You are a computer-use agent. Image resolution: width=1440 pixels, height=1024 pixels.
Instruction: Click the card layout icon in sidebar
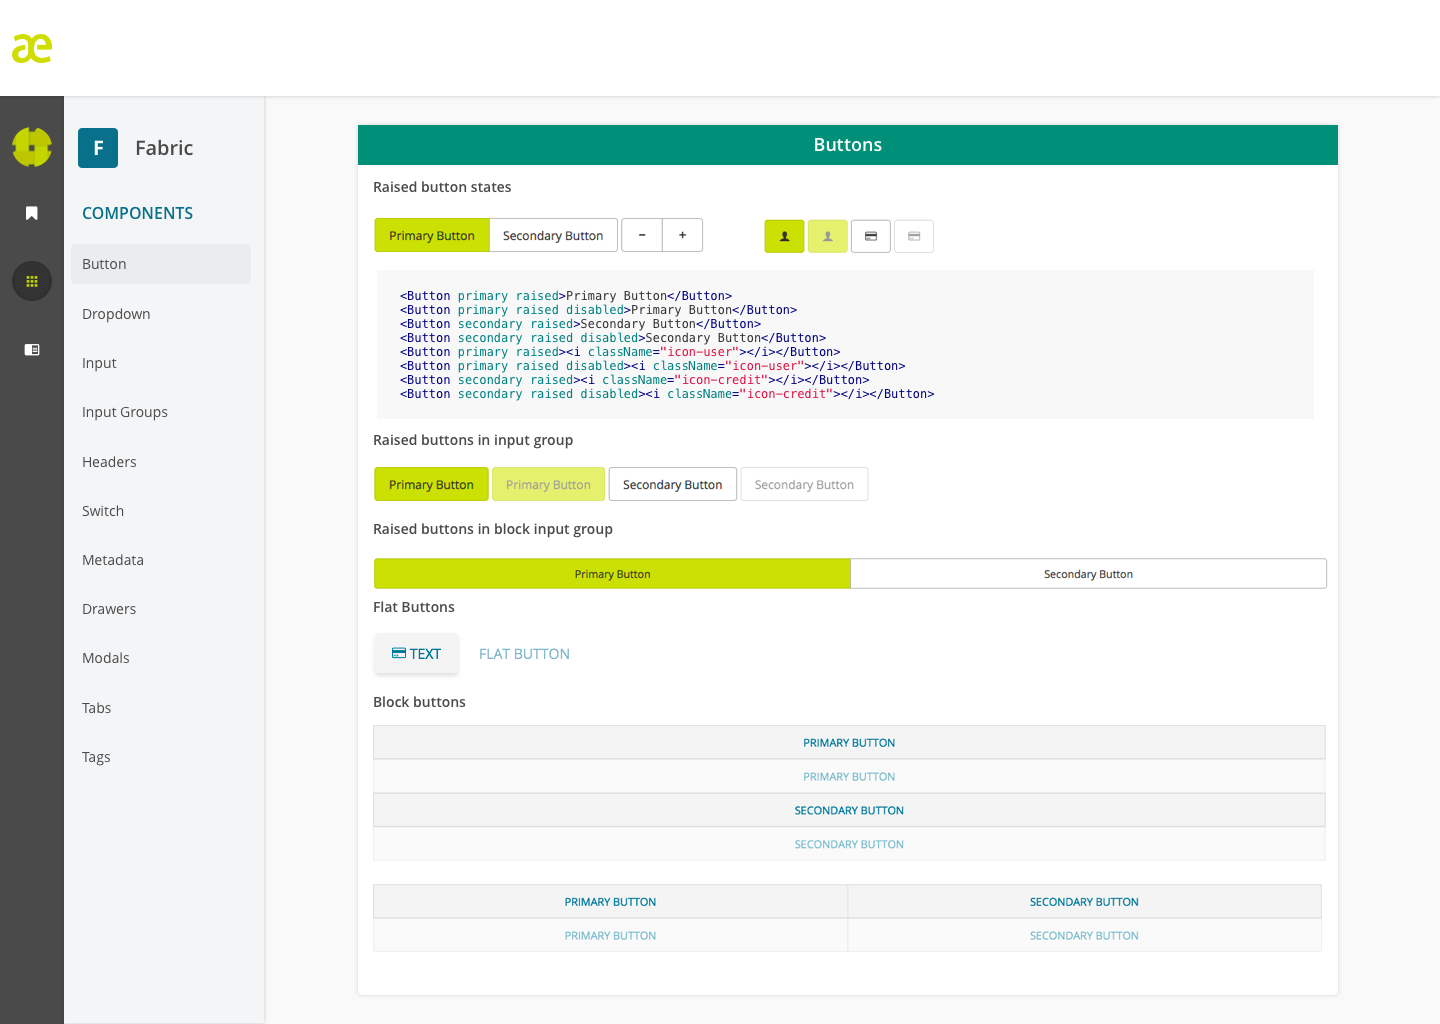32,349
